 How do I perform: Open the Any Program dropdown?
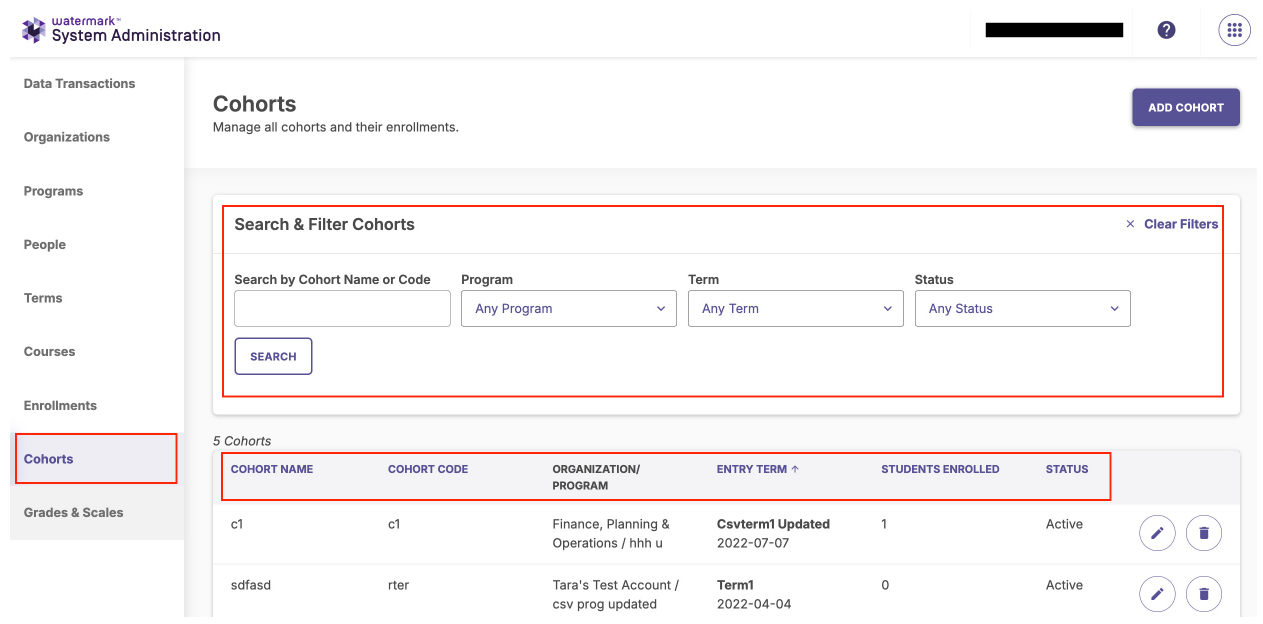click(x=569, y=309)
